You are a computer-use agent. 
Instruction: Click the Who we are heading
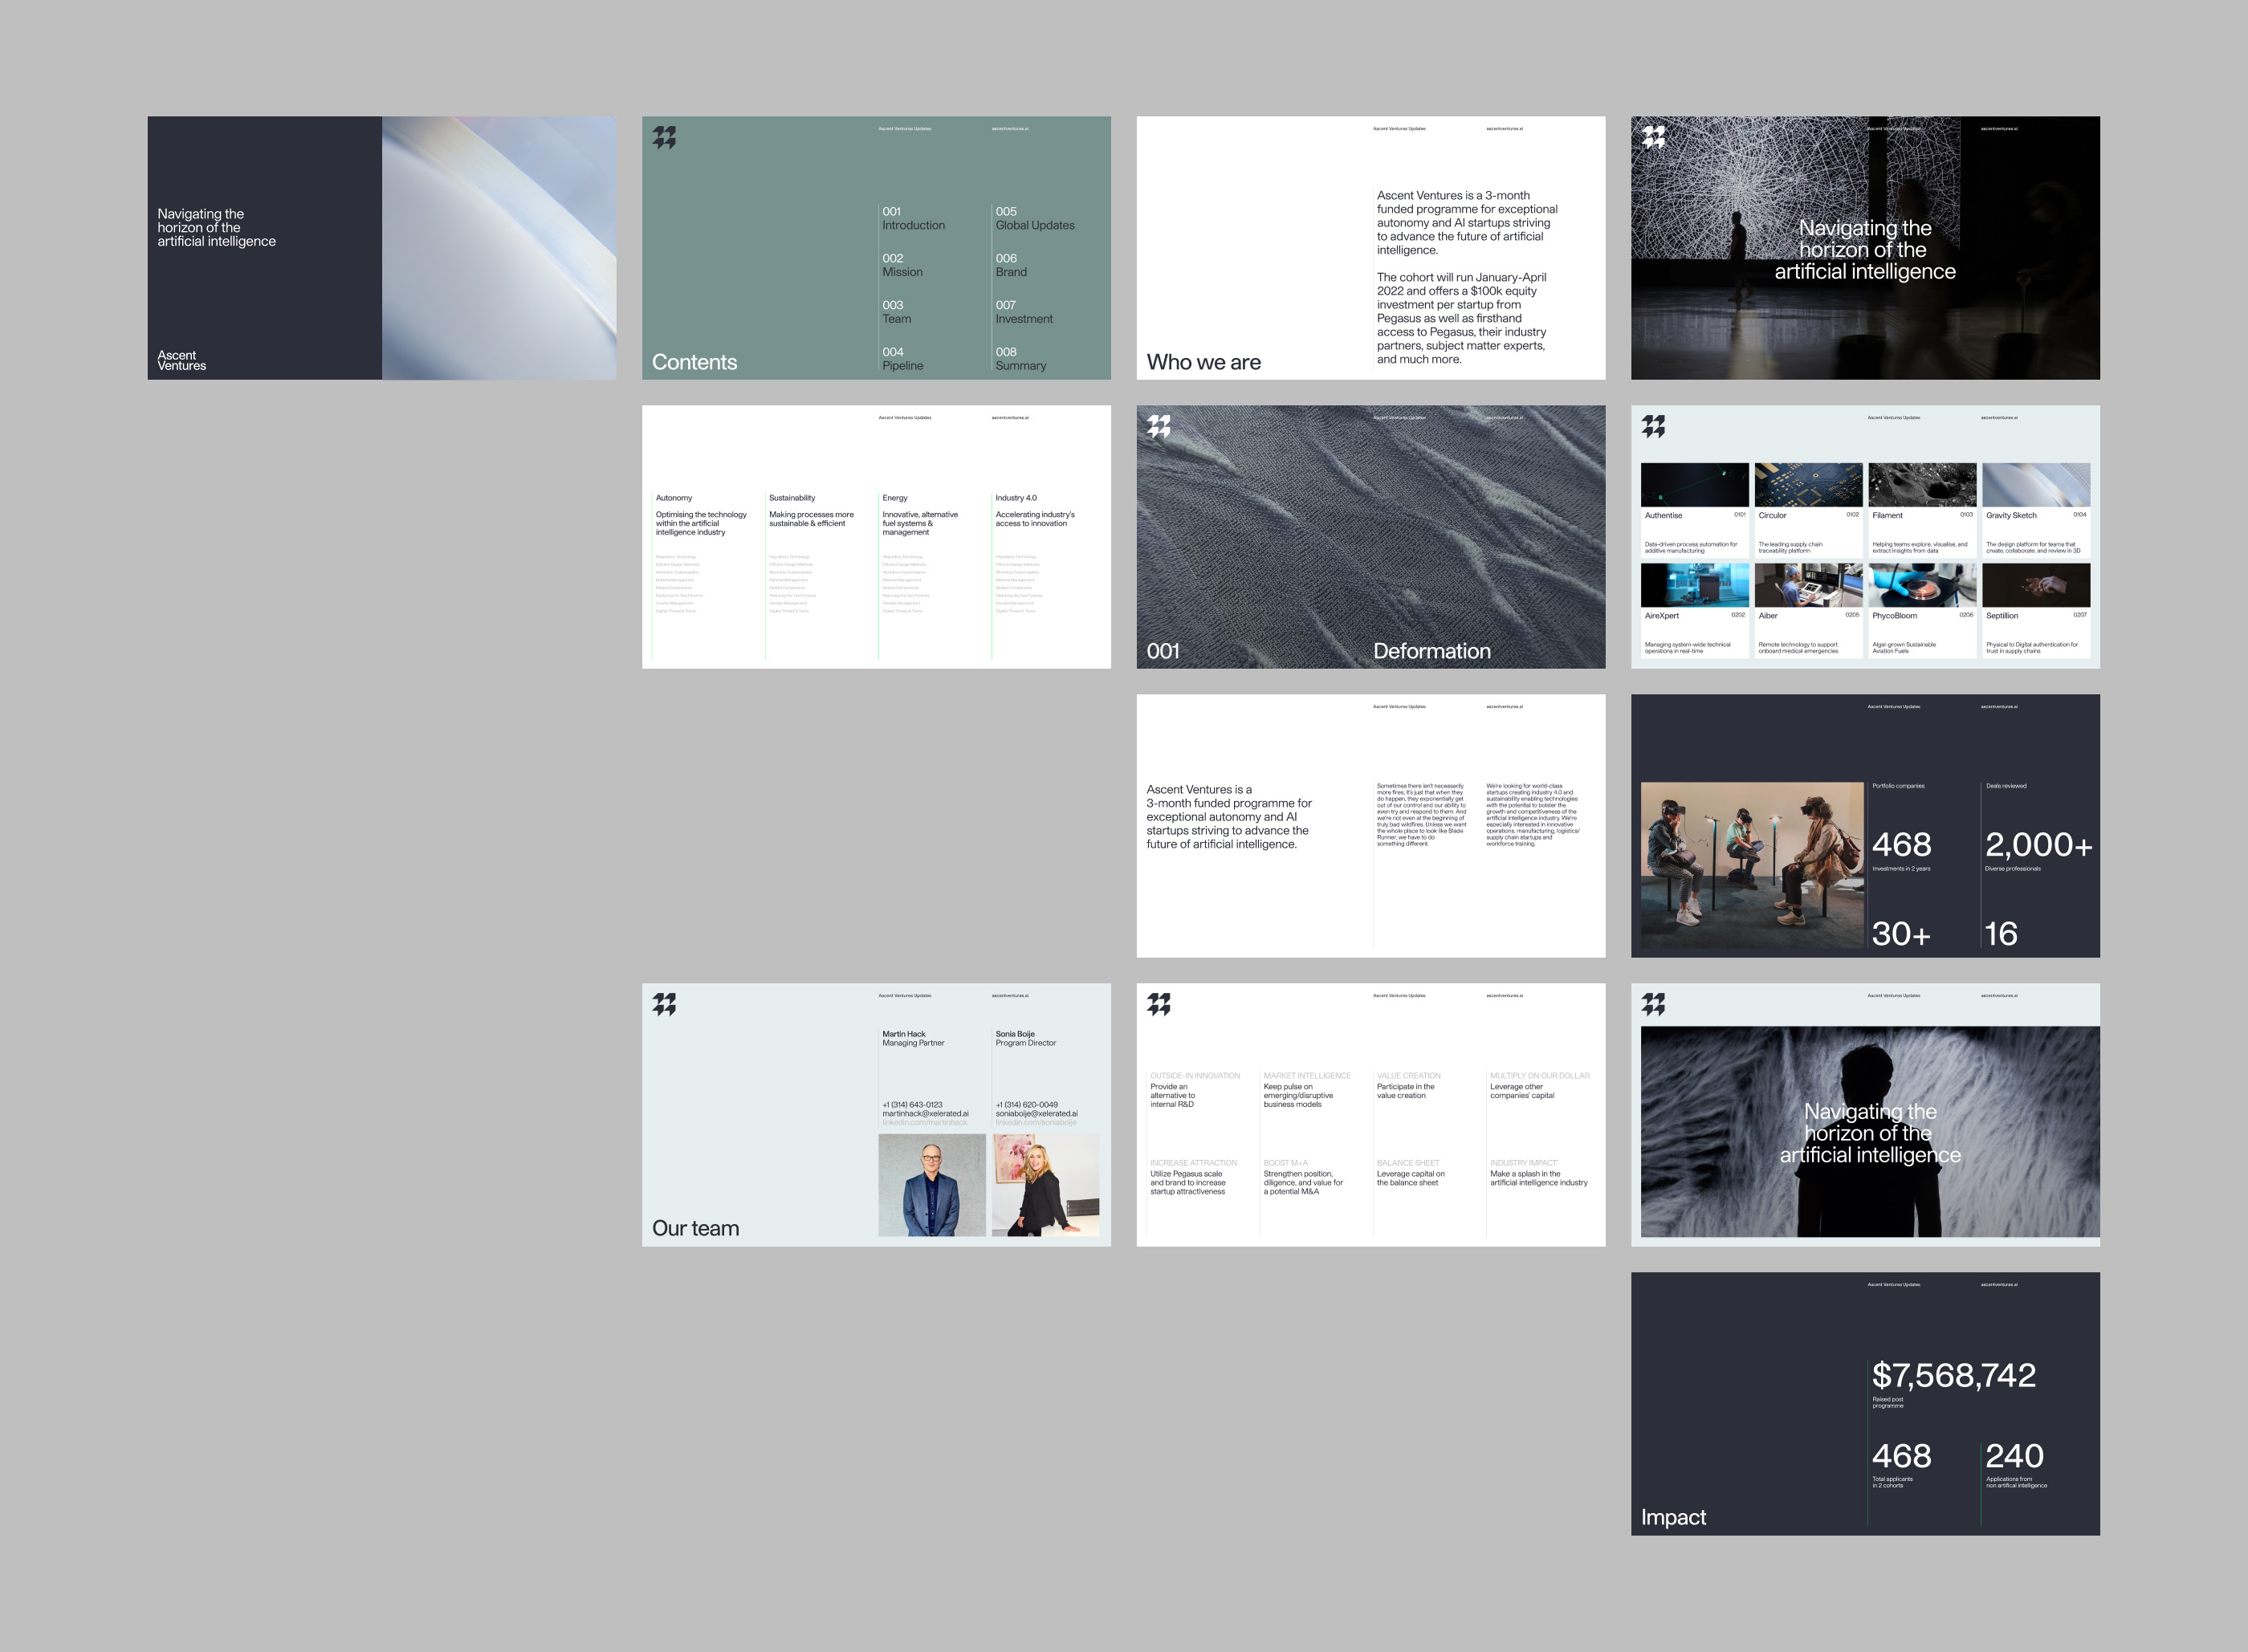[1203, 362]
